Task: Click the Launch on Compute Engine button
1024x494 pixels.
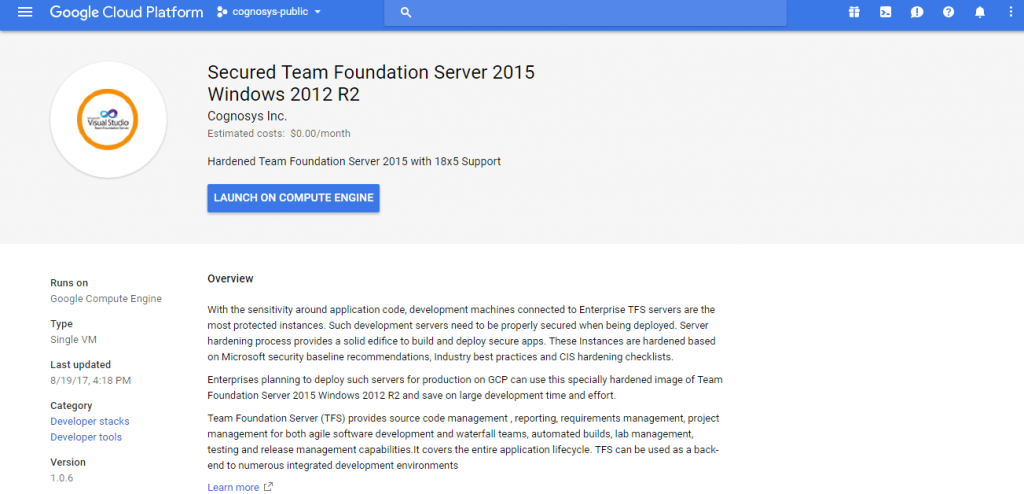Action: (x=293, y=198)
